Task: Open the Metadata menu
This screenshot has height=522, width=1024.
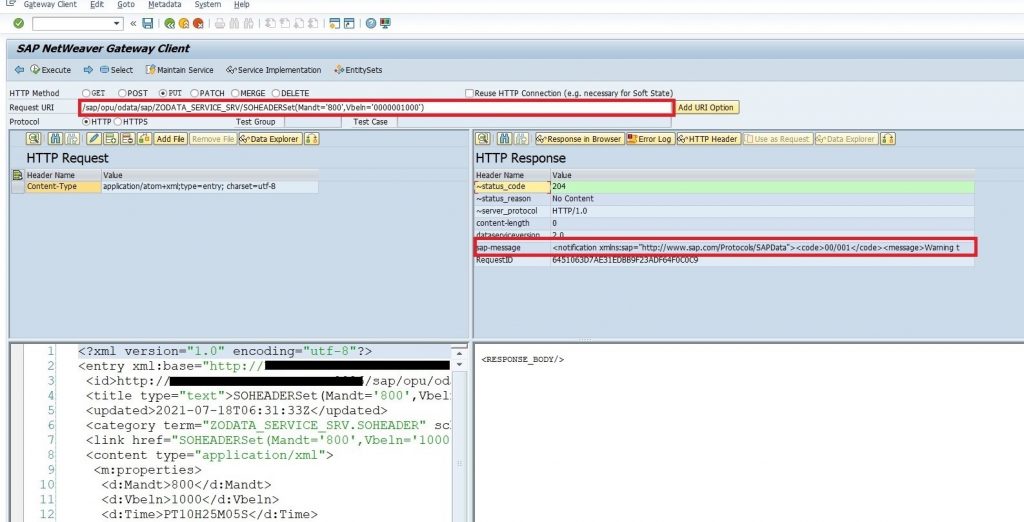Action: pos(165,5)
